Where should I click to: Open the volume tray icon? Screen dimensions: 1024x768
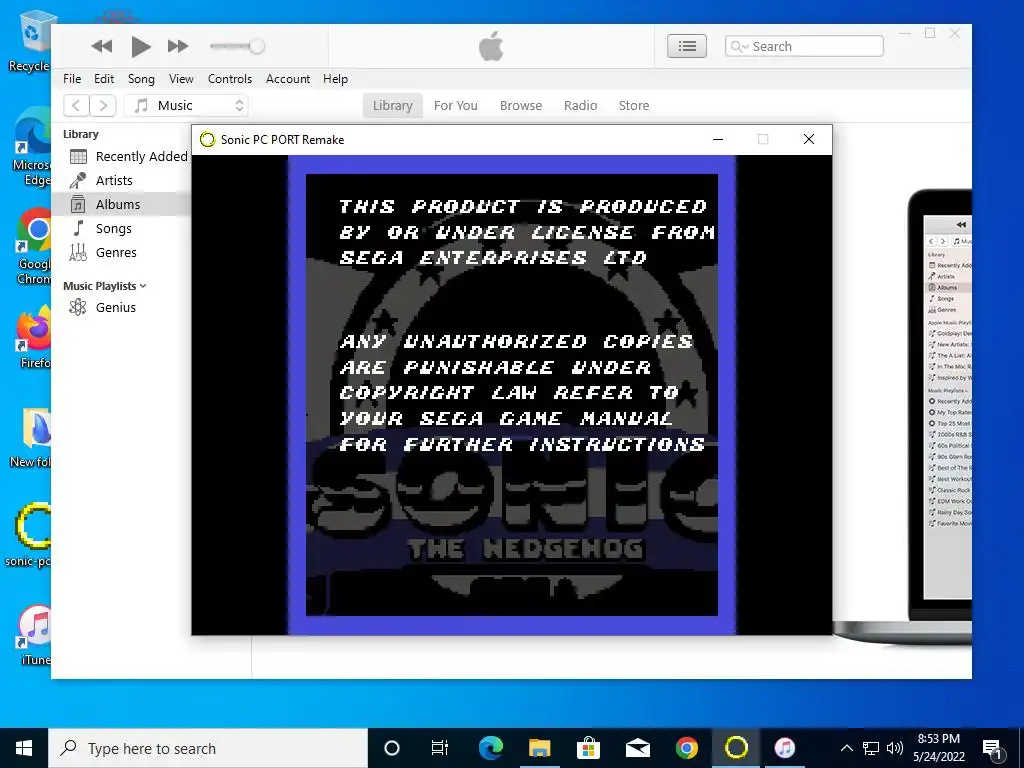[895, 748]
